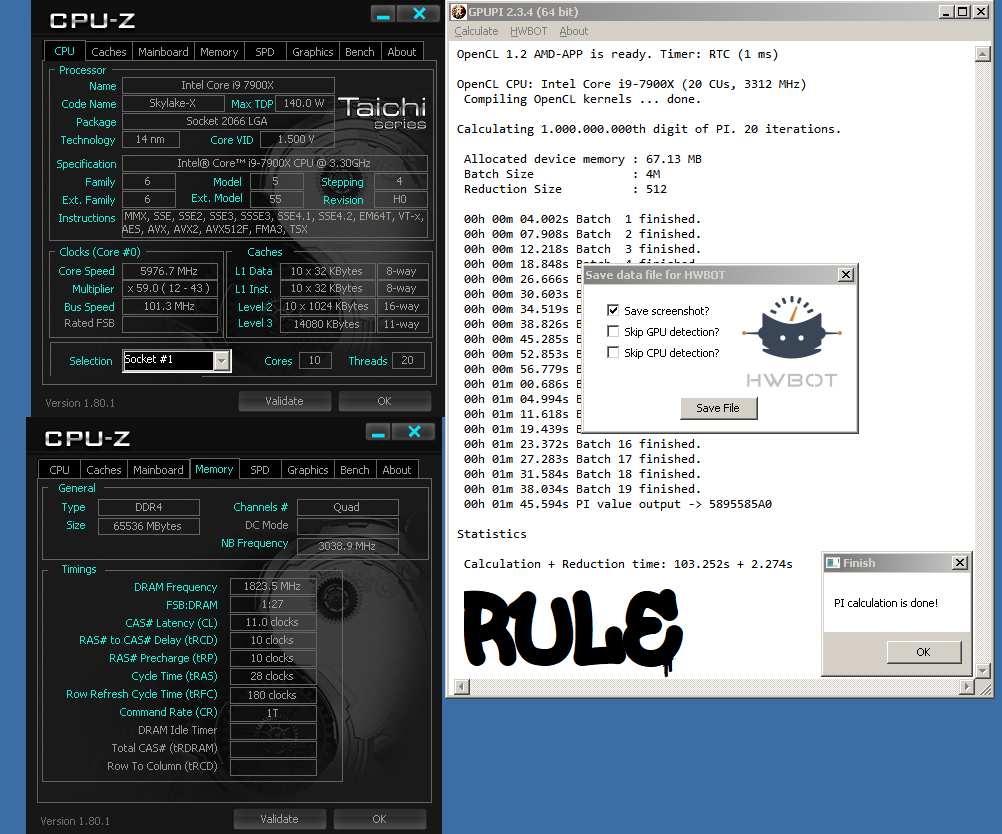Uncheck the Save screenshot checkbox
This screenshot has height=834, width=1002.
tap(613, 311)
